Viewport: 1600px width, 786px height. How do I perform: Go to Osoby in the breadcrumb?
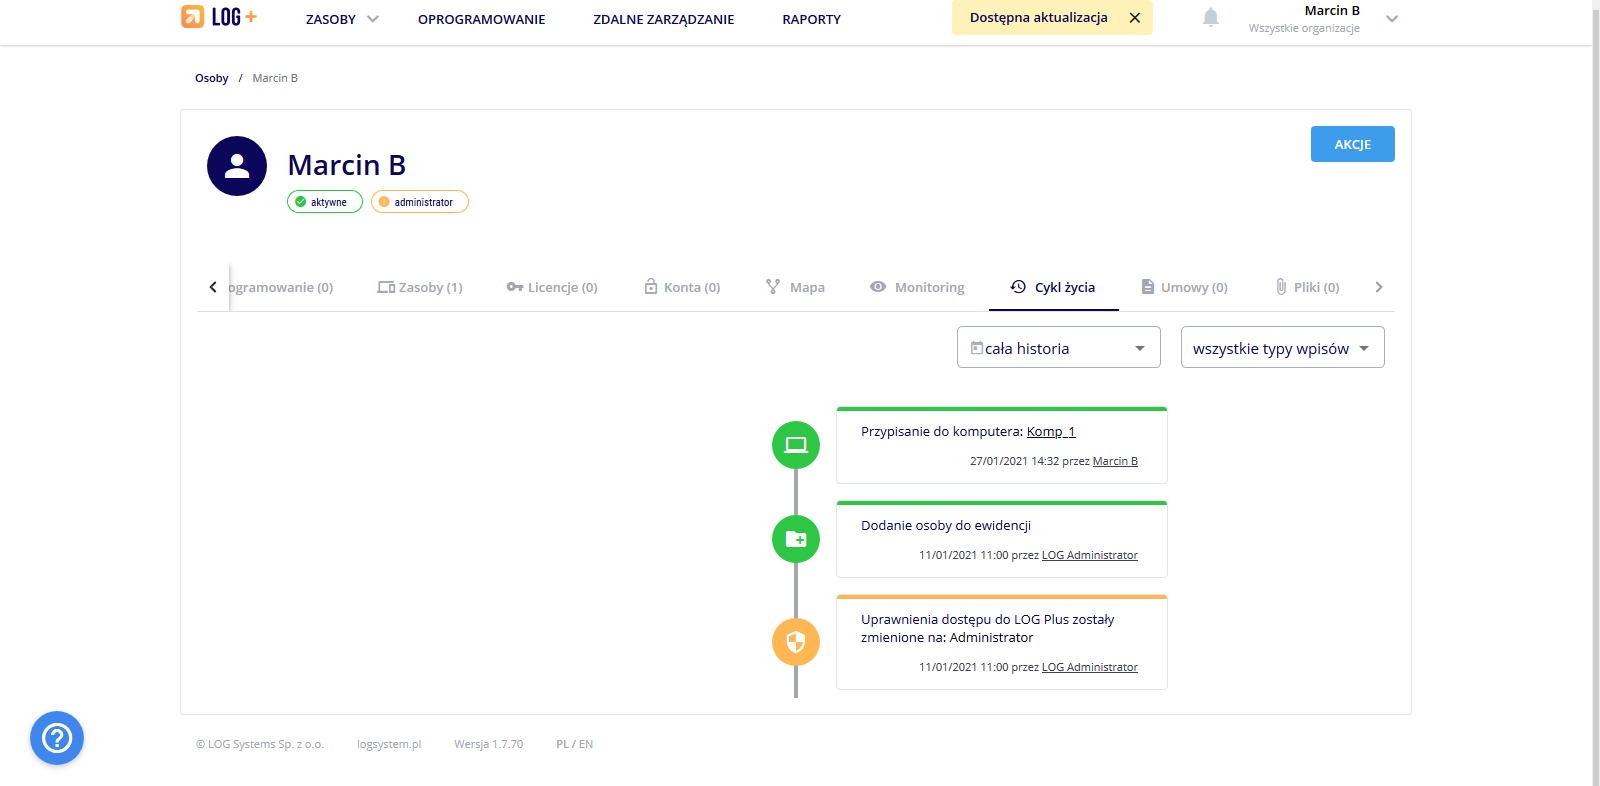point(211,78)
